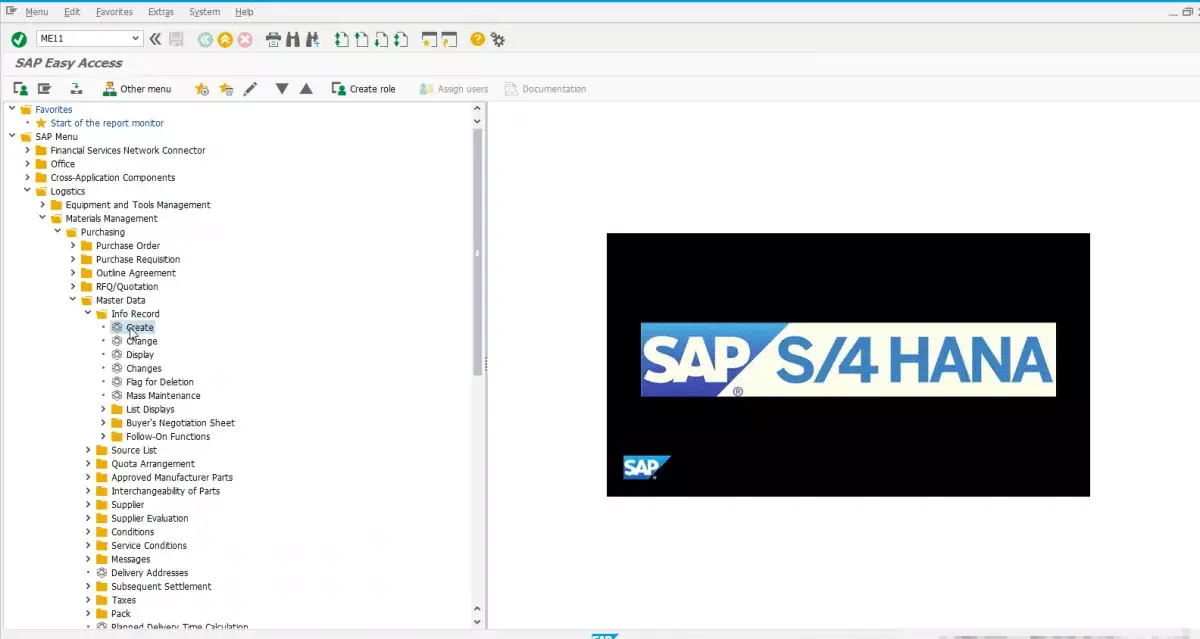Image resolution: width=1200 pixels, height=639 pixels.
Task: Select Mass Maintenance transaction
Action: point(163,396)
